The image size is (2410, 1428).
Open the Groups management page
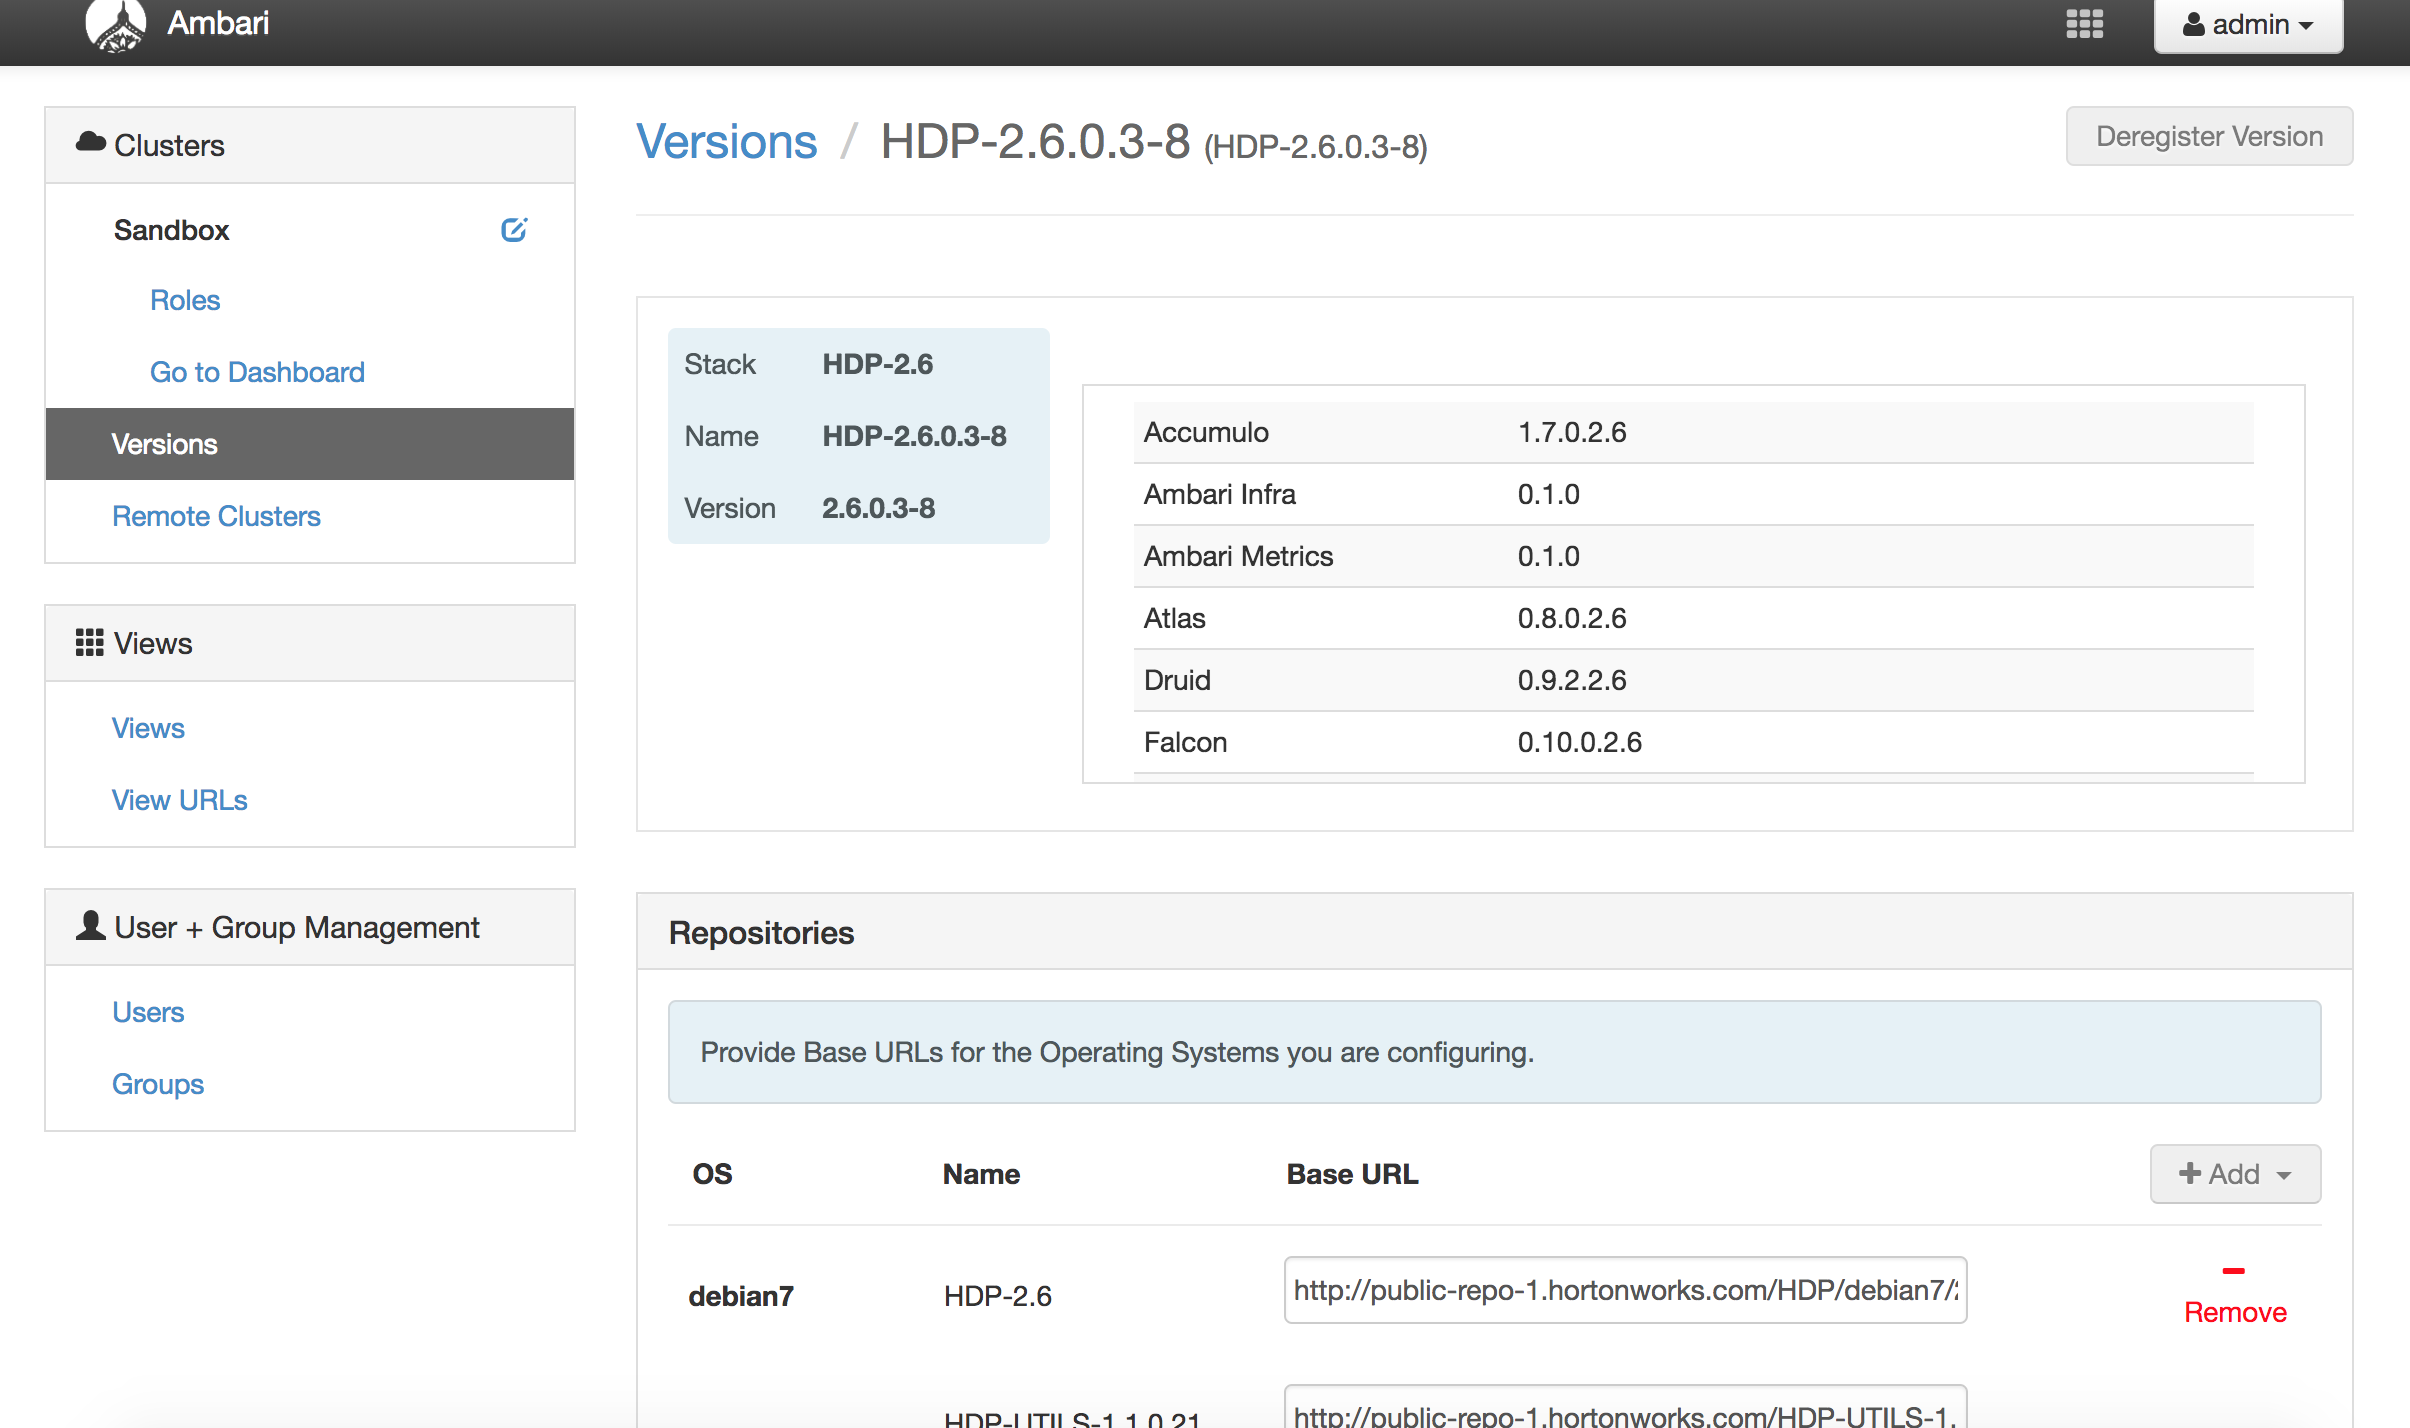[x=157, y=1083]
